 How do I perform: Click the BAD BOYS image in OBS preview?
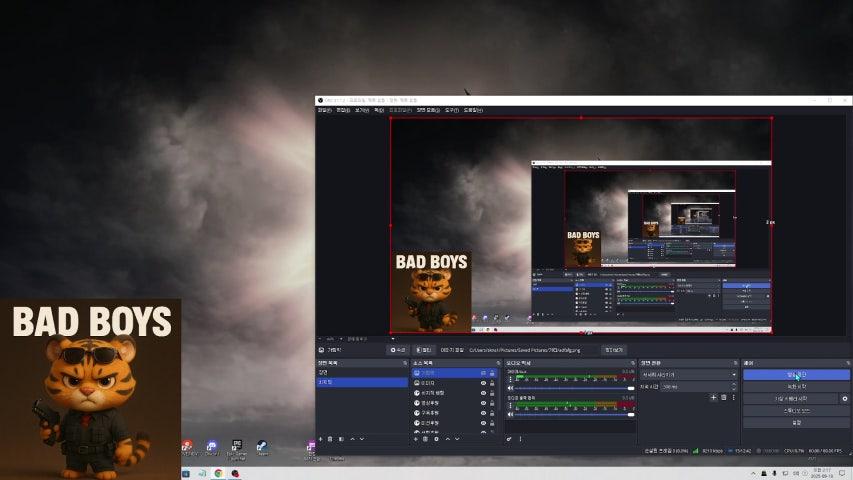point(431,291)
